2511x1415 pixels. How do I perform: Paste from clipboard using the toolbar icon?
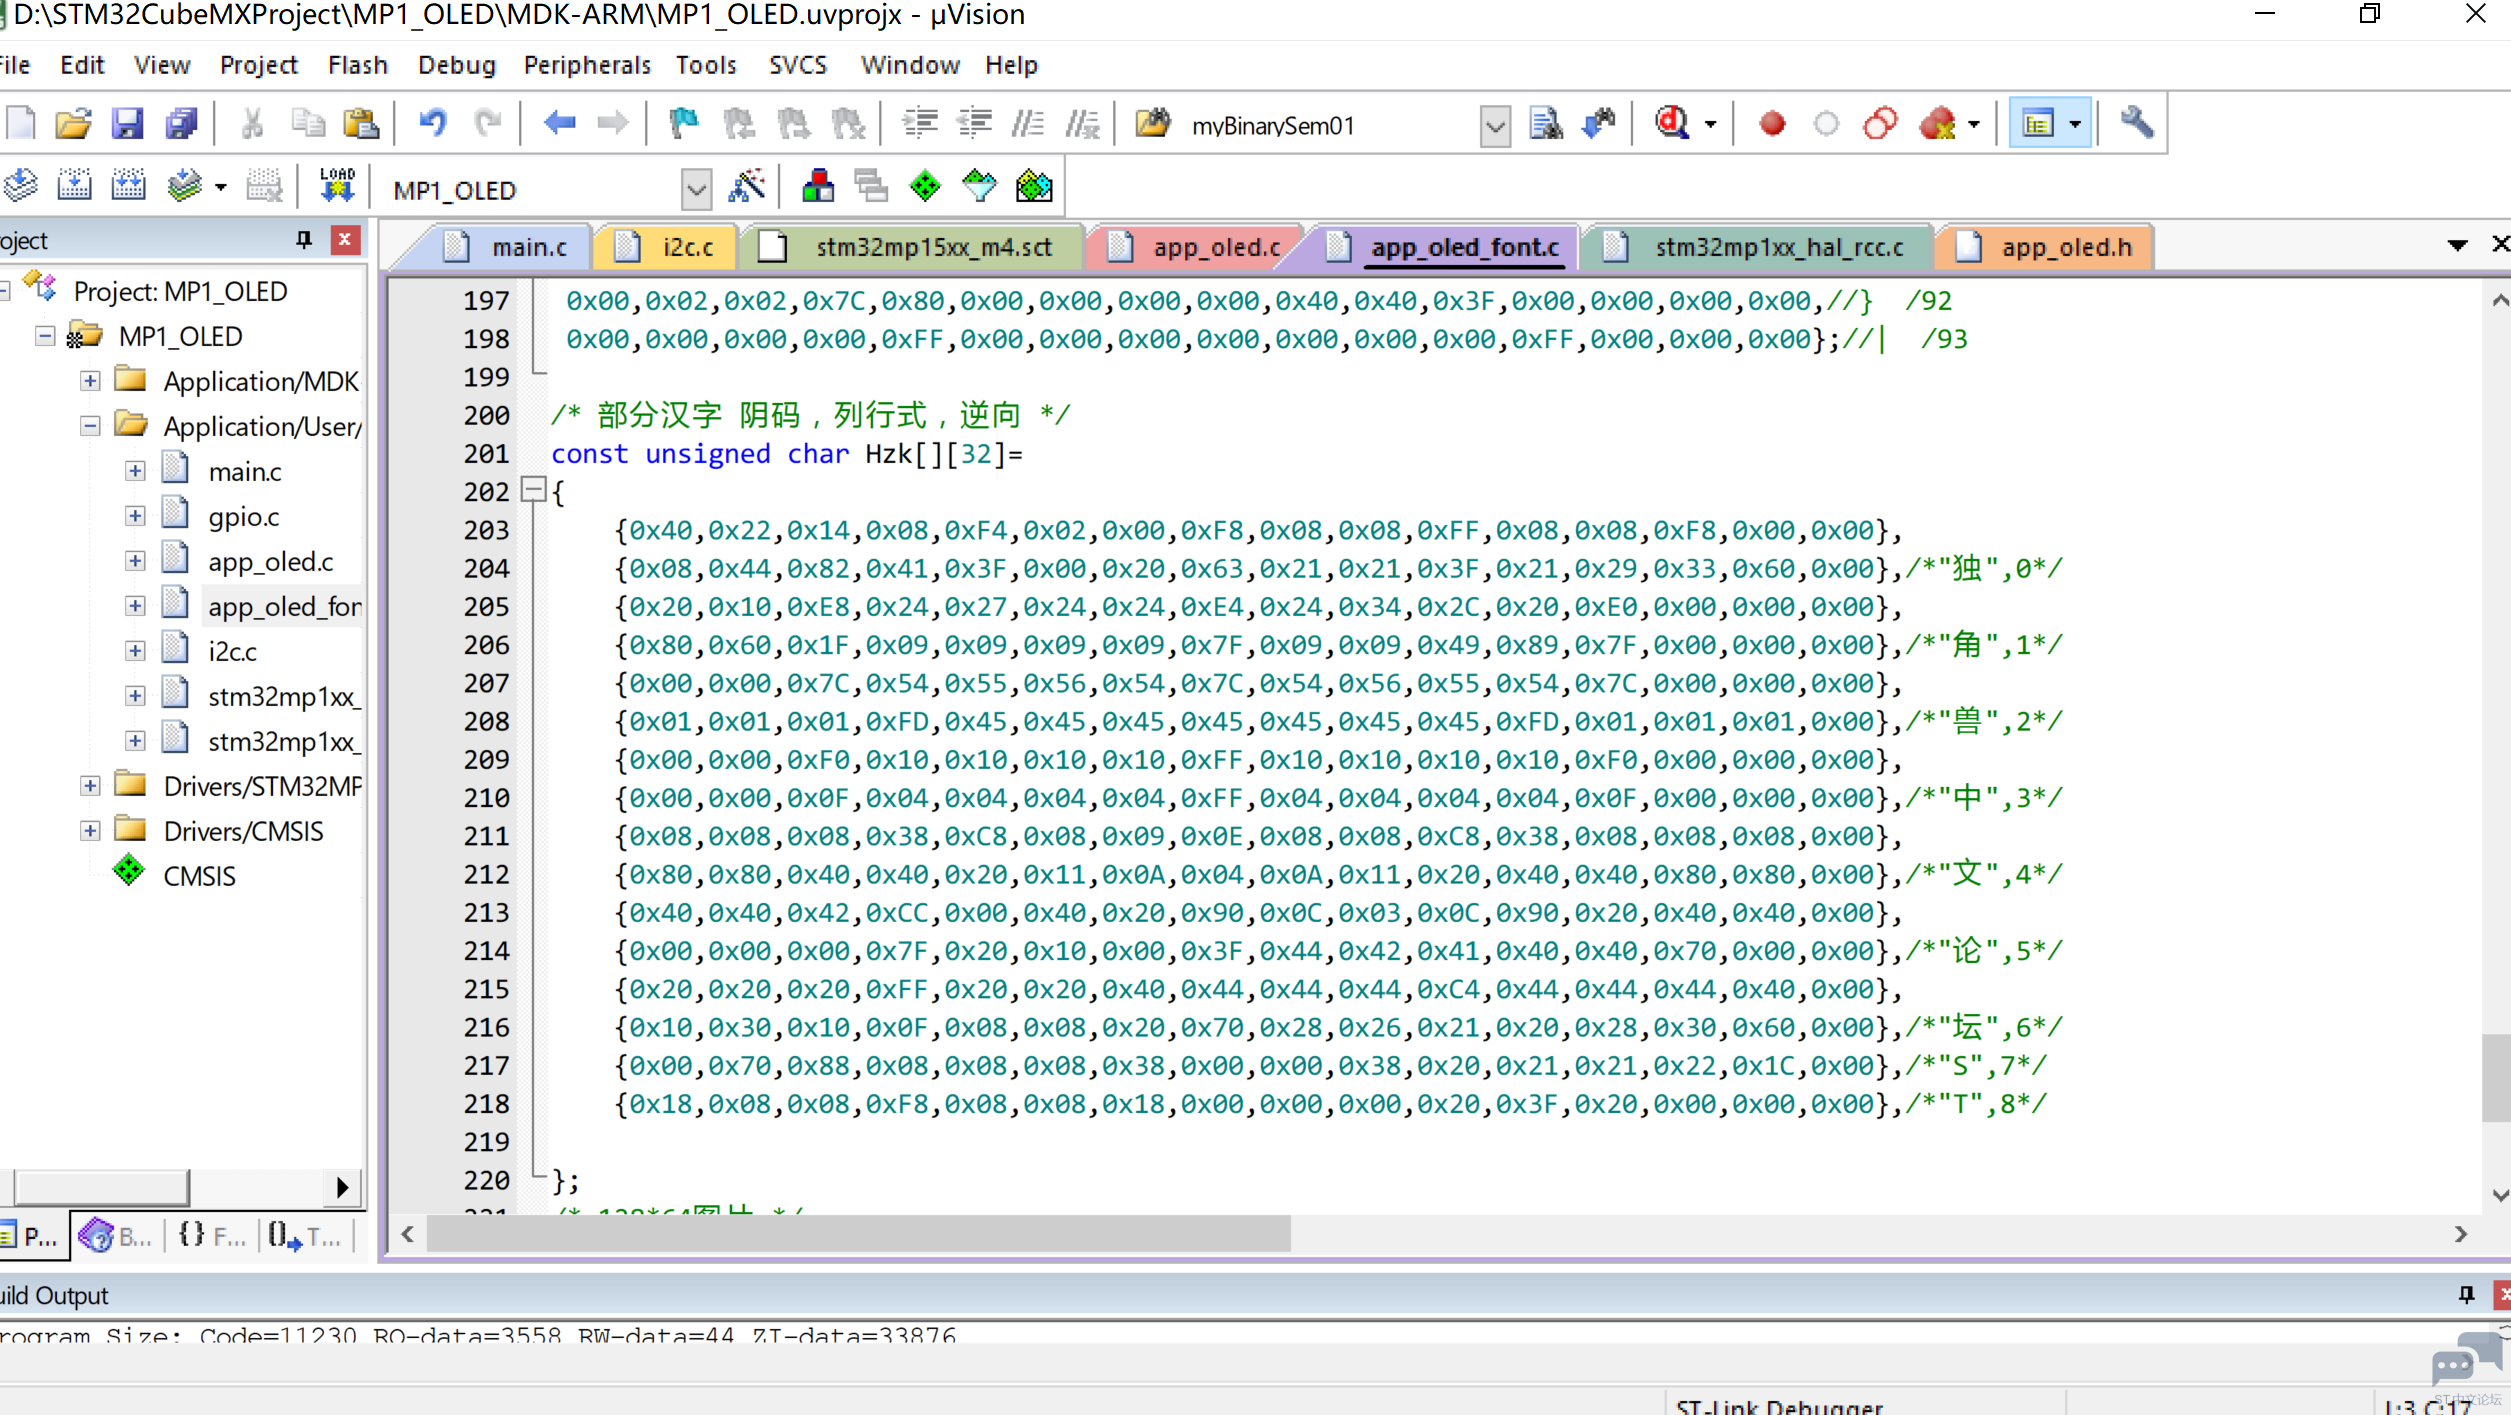360,123
